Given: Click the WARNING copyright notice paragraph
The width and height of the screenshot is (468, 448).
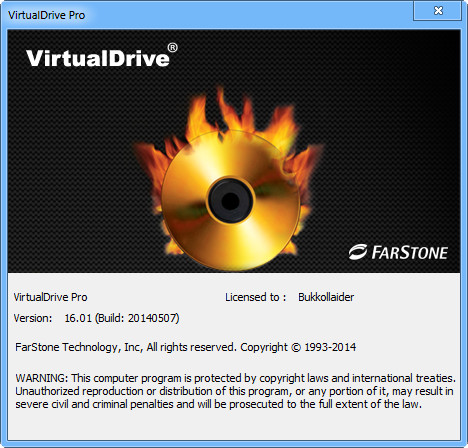Looking at the screenshot, I should [235, 391].
